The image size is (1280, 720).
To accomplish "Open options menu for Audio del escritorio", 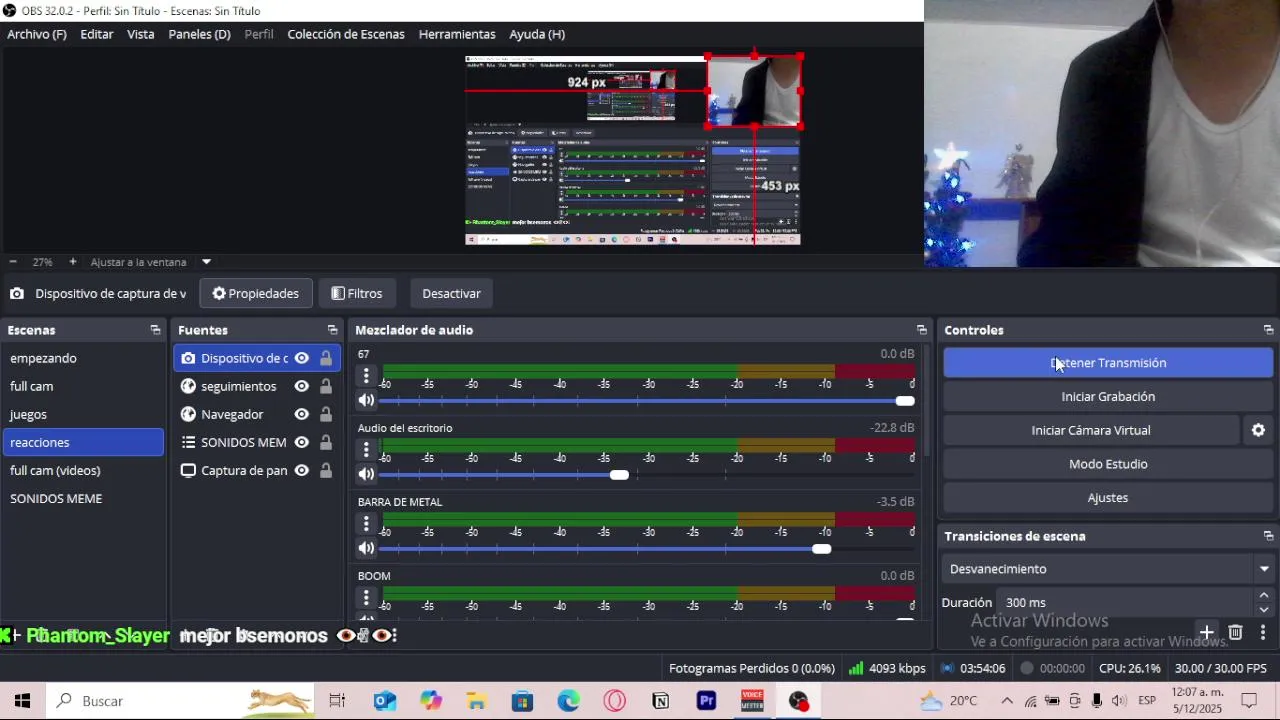I will 366,450.
